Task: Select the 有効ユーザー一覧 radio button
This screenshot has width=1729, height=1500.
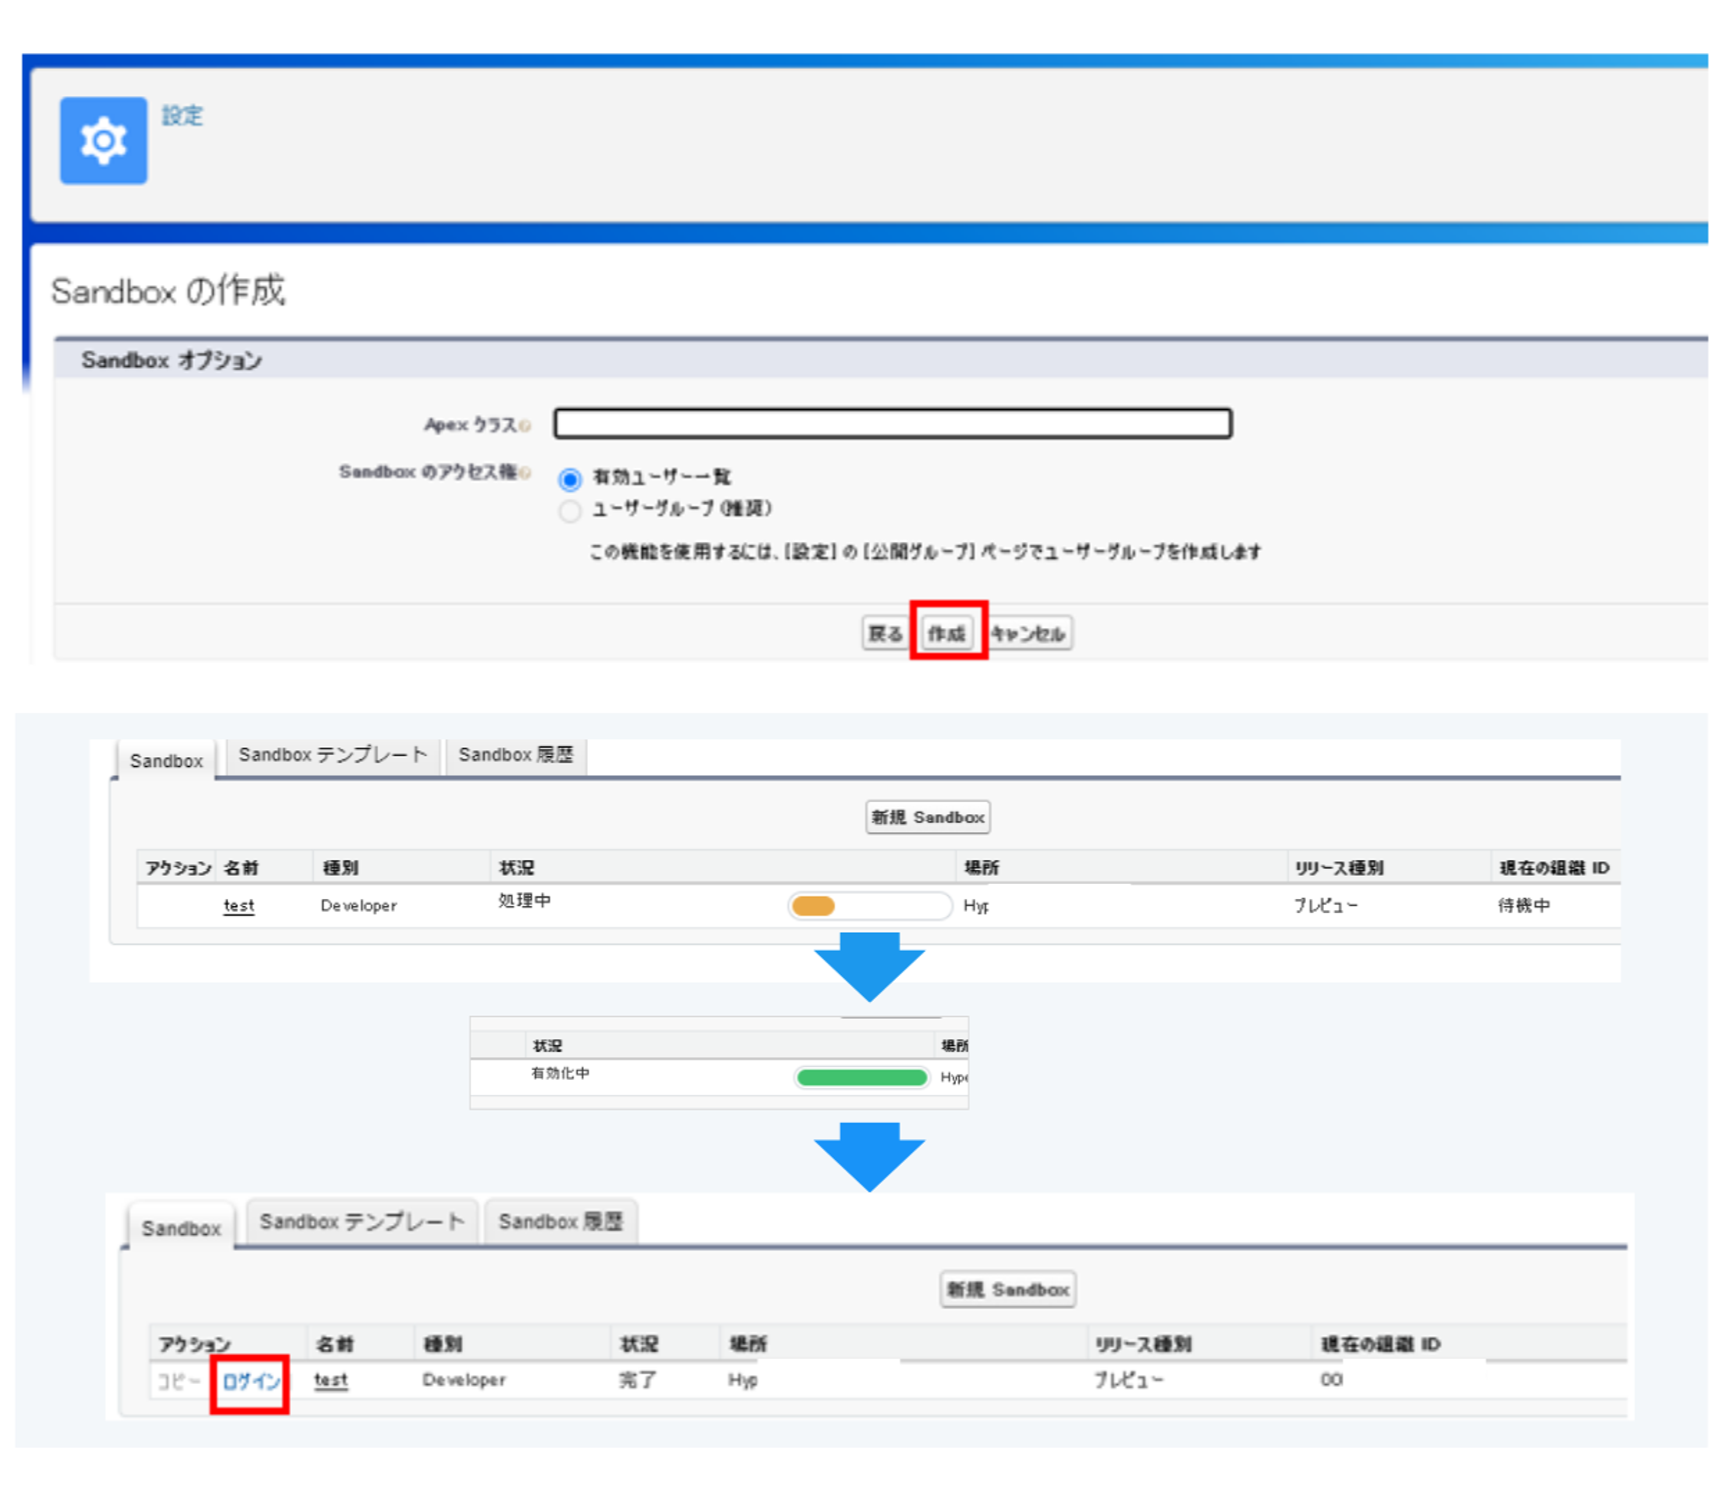Action: tap(570, 479)
